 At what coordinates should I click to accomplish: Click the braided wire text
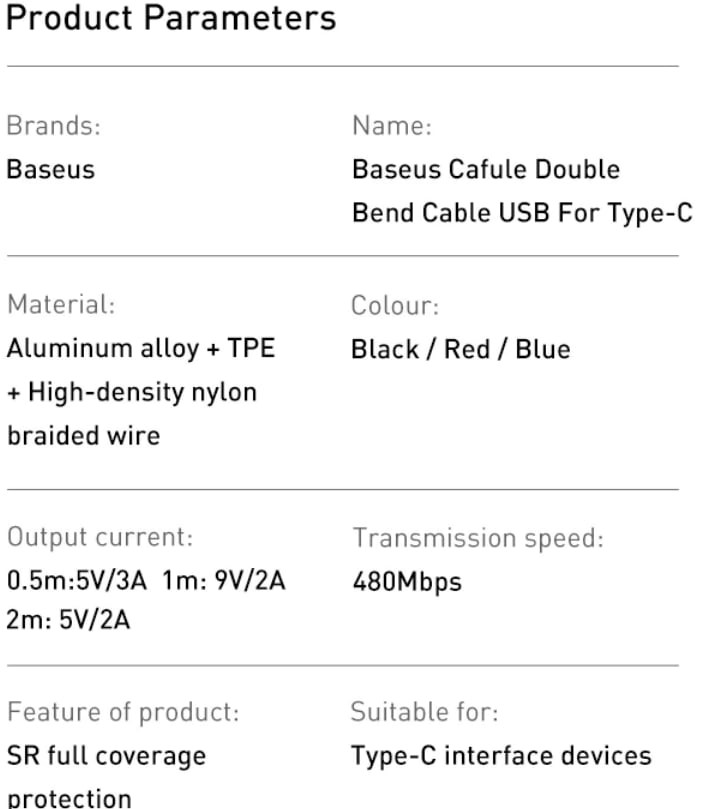84,436
